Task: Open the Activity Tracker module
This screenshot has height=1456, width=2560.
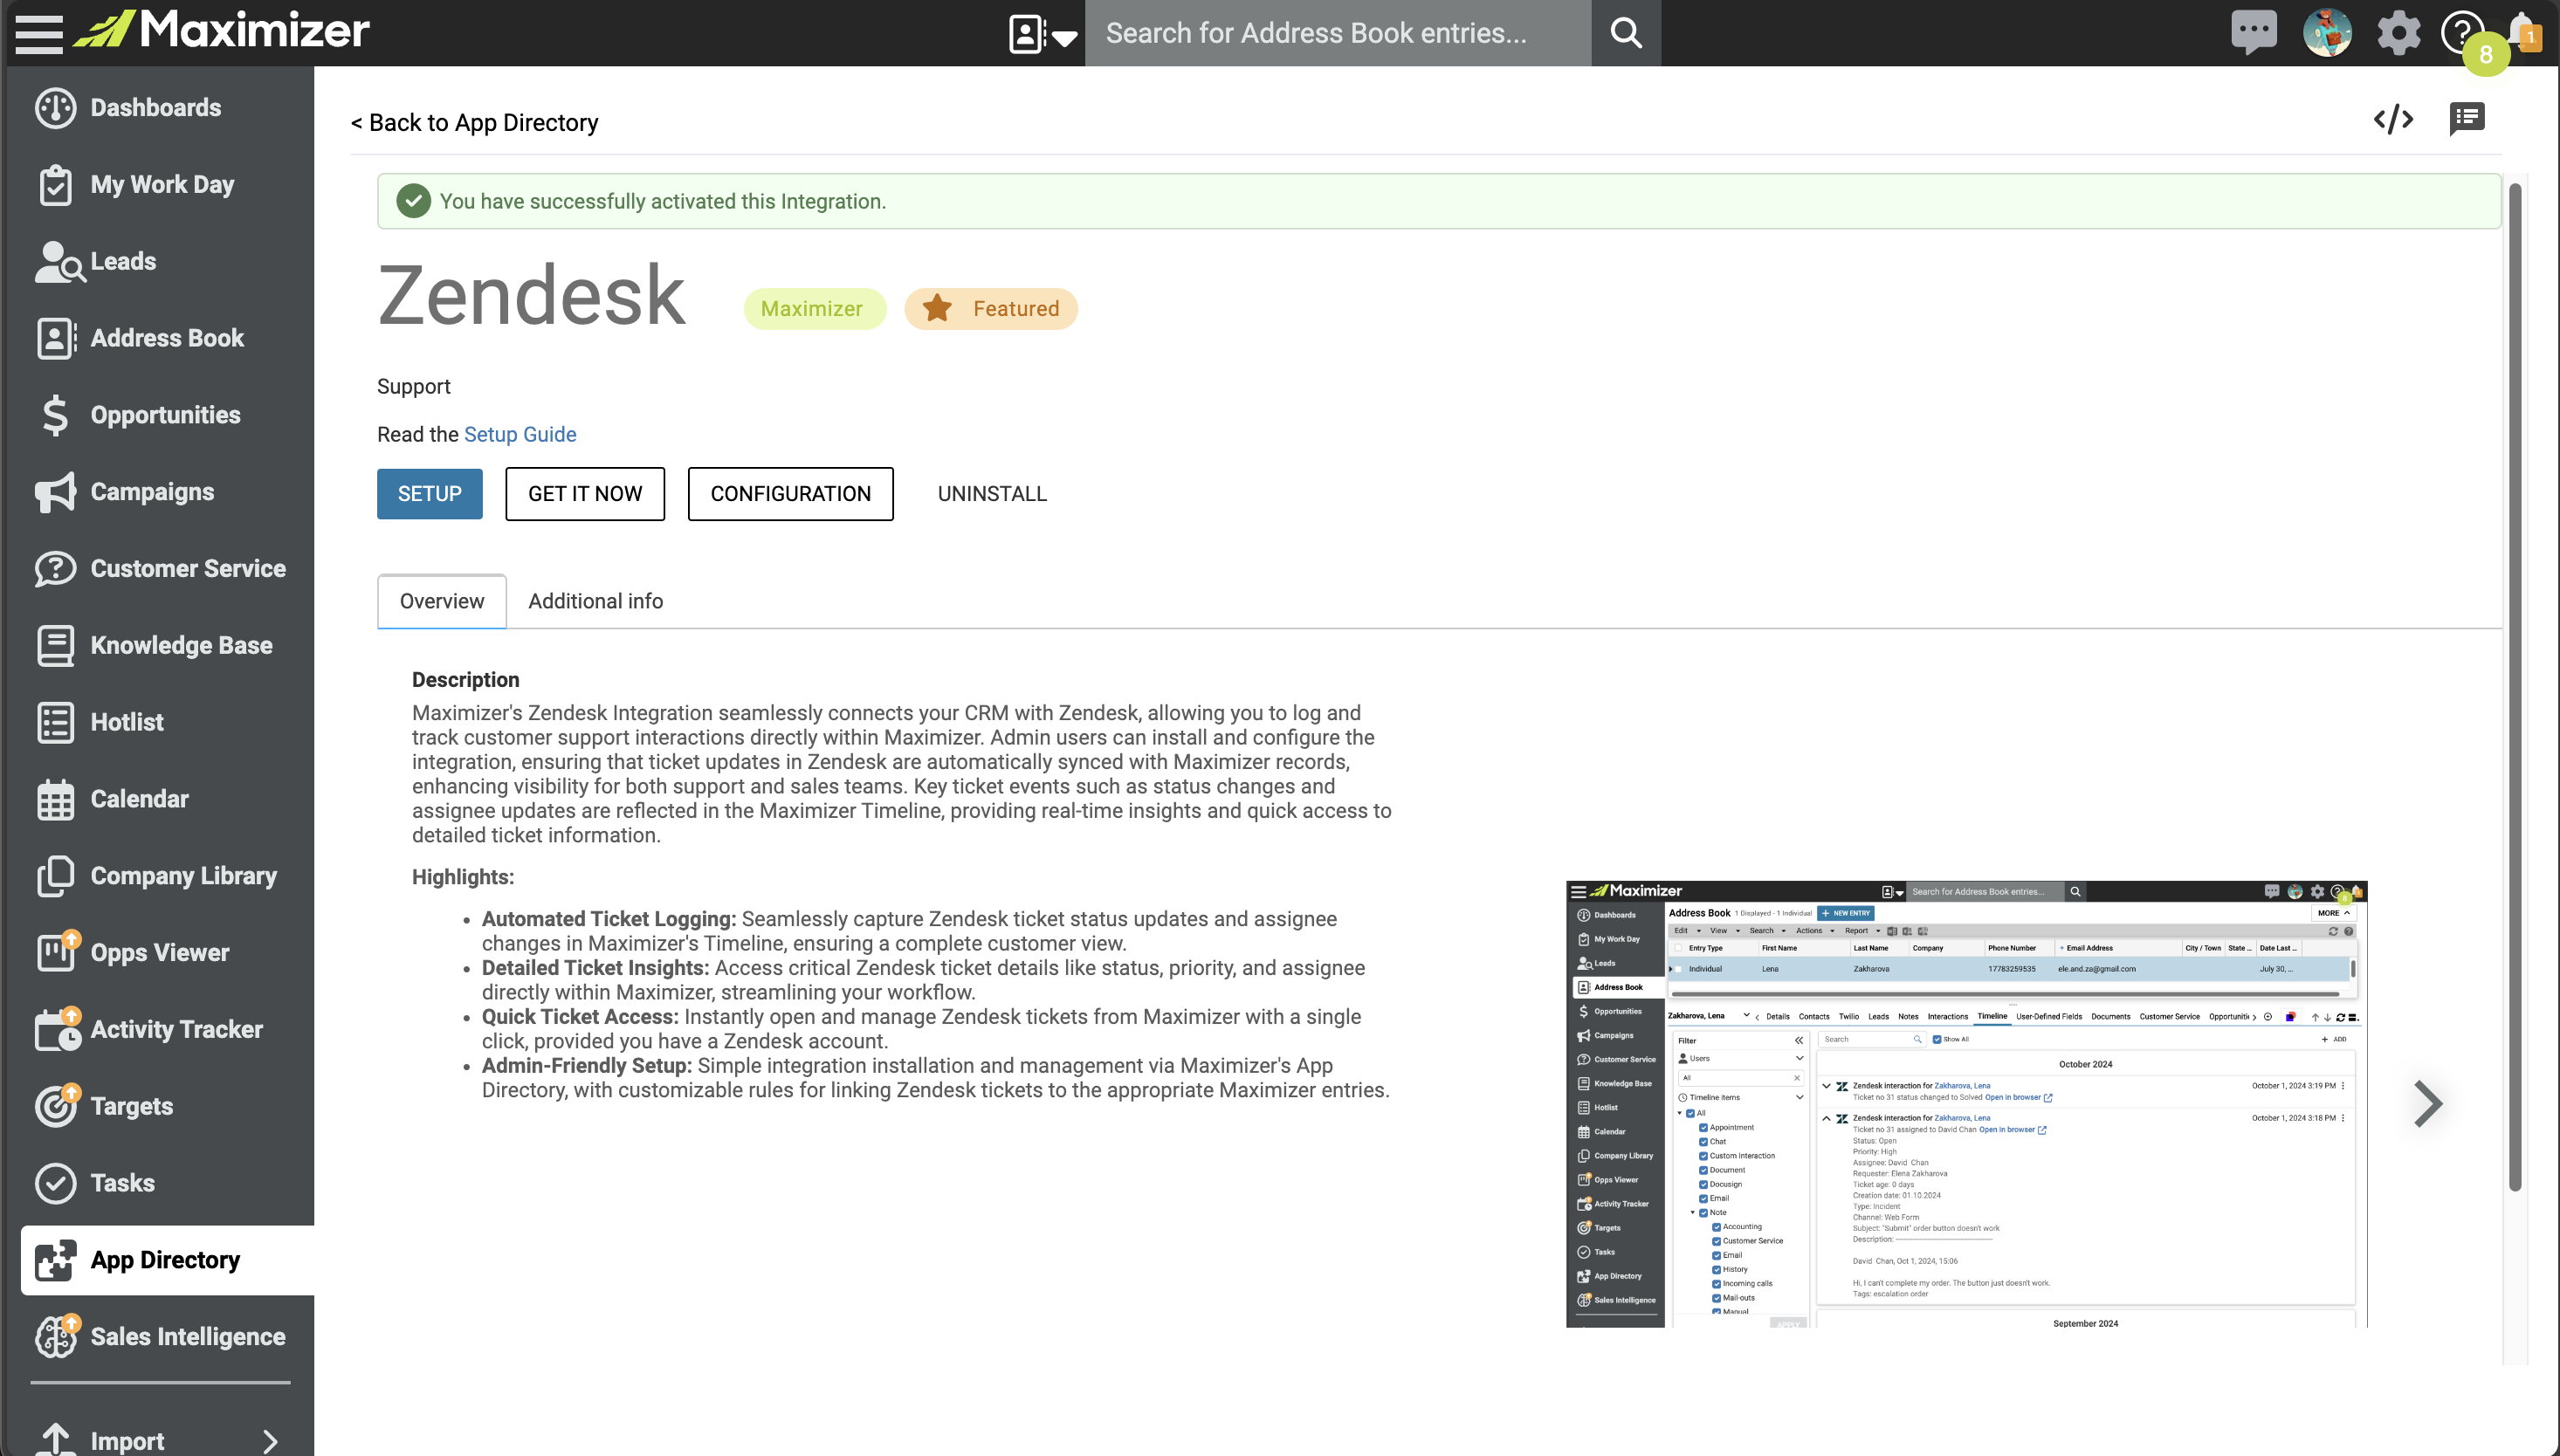Action: point(167,1029)
